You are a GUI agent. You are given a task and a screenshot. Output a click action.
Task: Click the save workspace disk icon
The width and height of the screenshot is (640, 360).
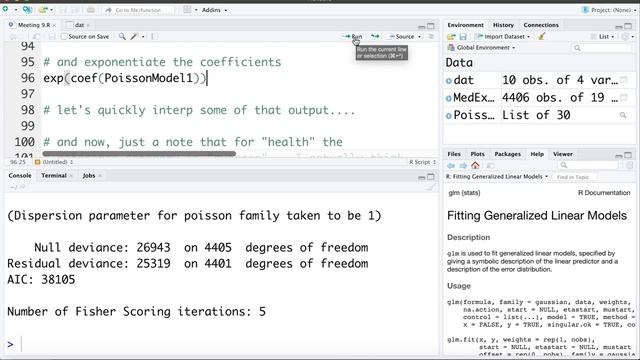tap(463, 37)
